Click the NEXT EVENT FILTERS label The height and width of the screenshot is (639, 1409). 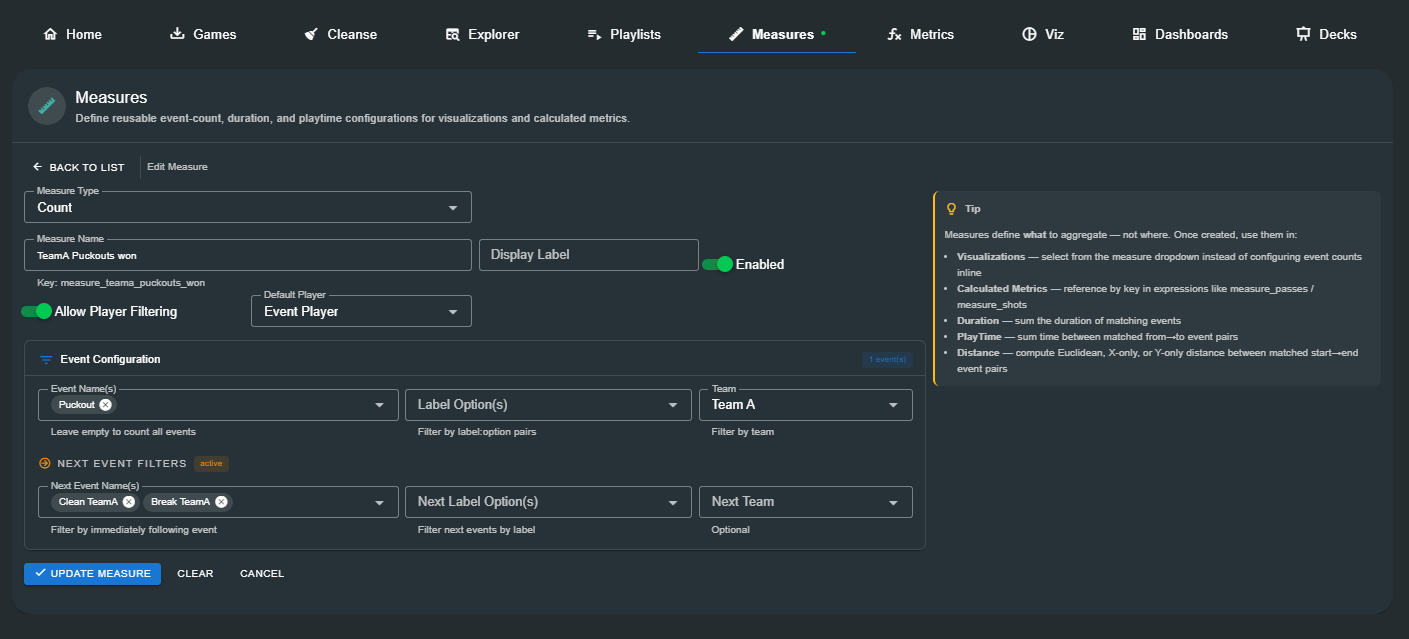pos(122,464)
